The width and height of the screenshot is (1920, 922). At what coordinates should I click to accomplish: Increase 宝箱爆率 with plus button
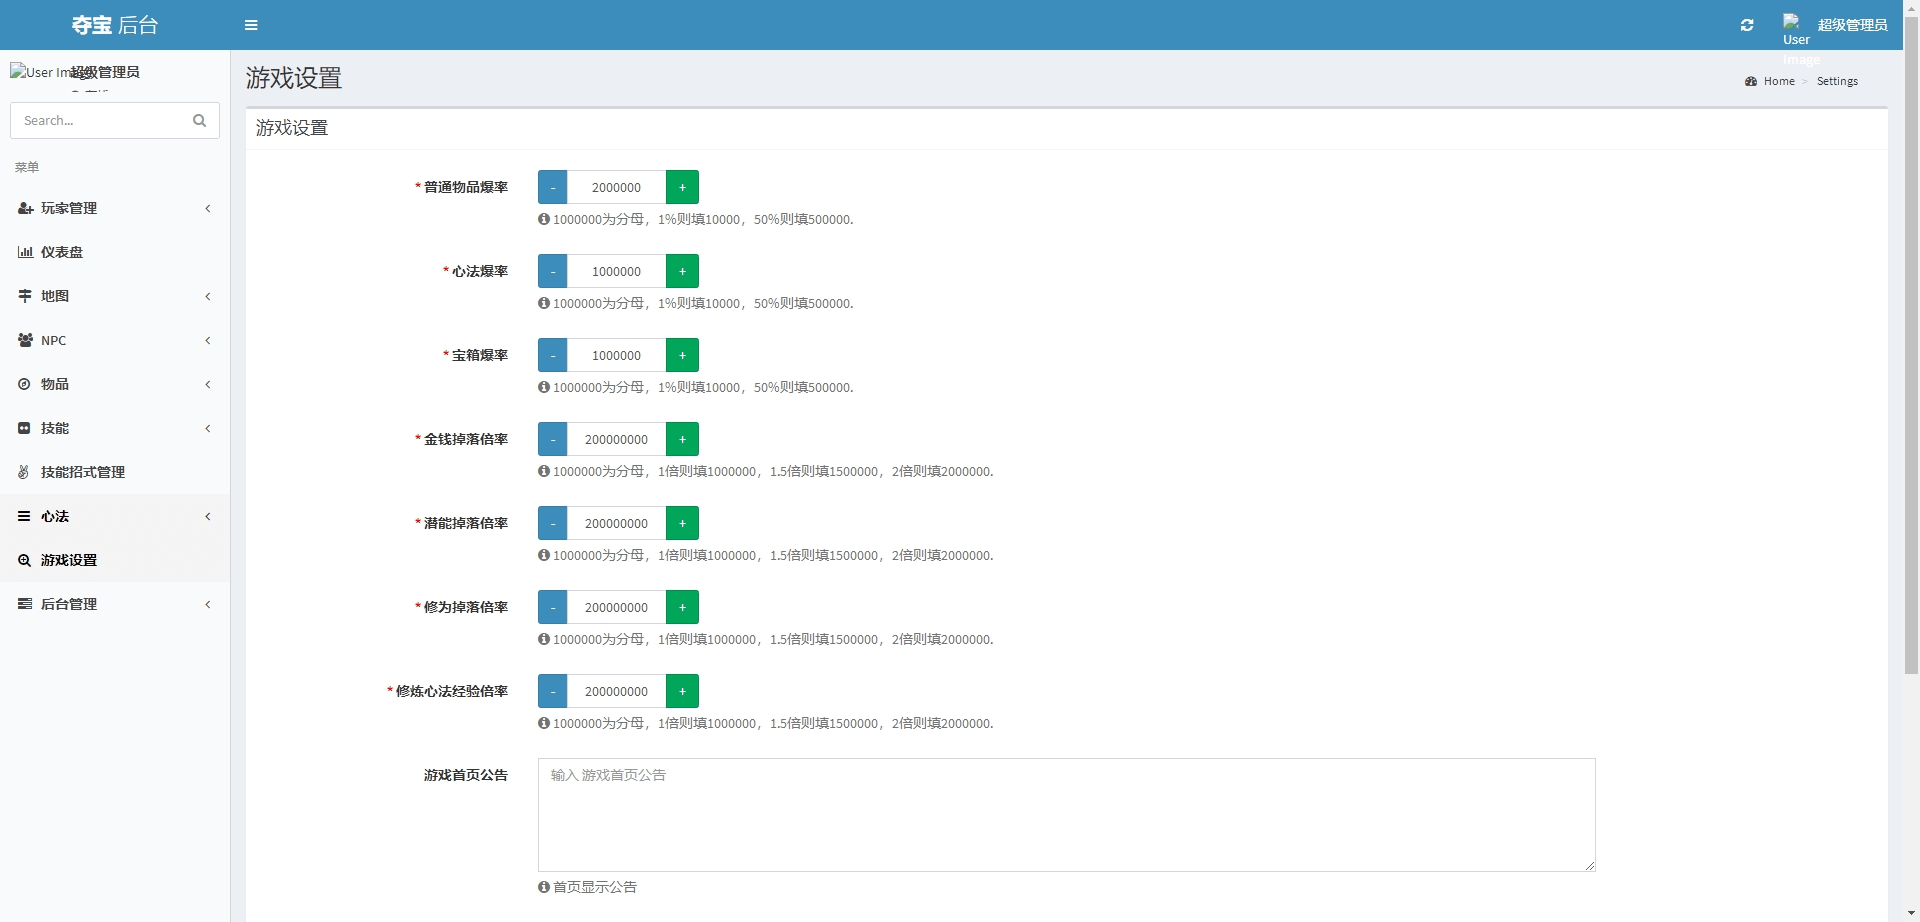[x=682, y=355]
